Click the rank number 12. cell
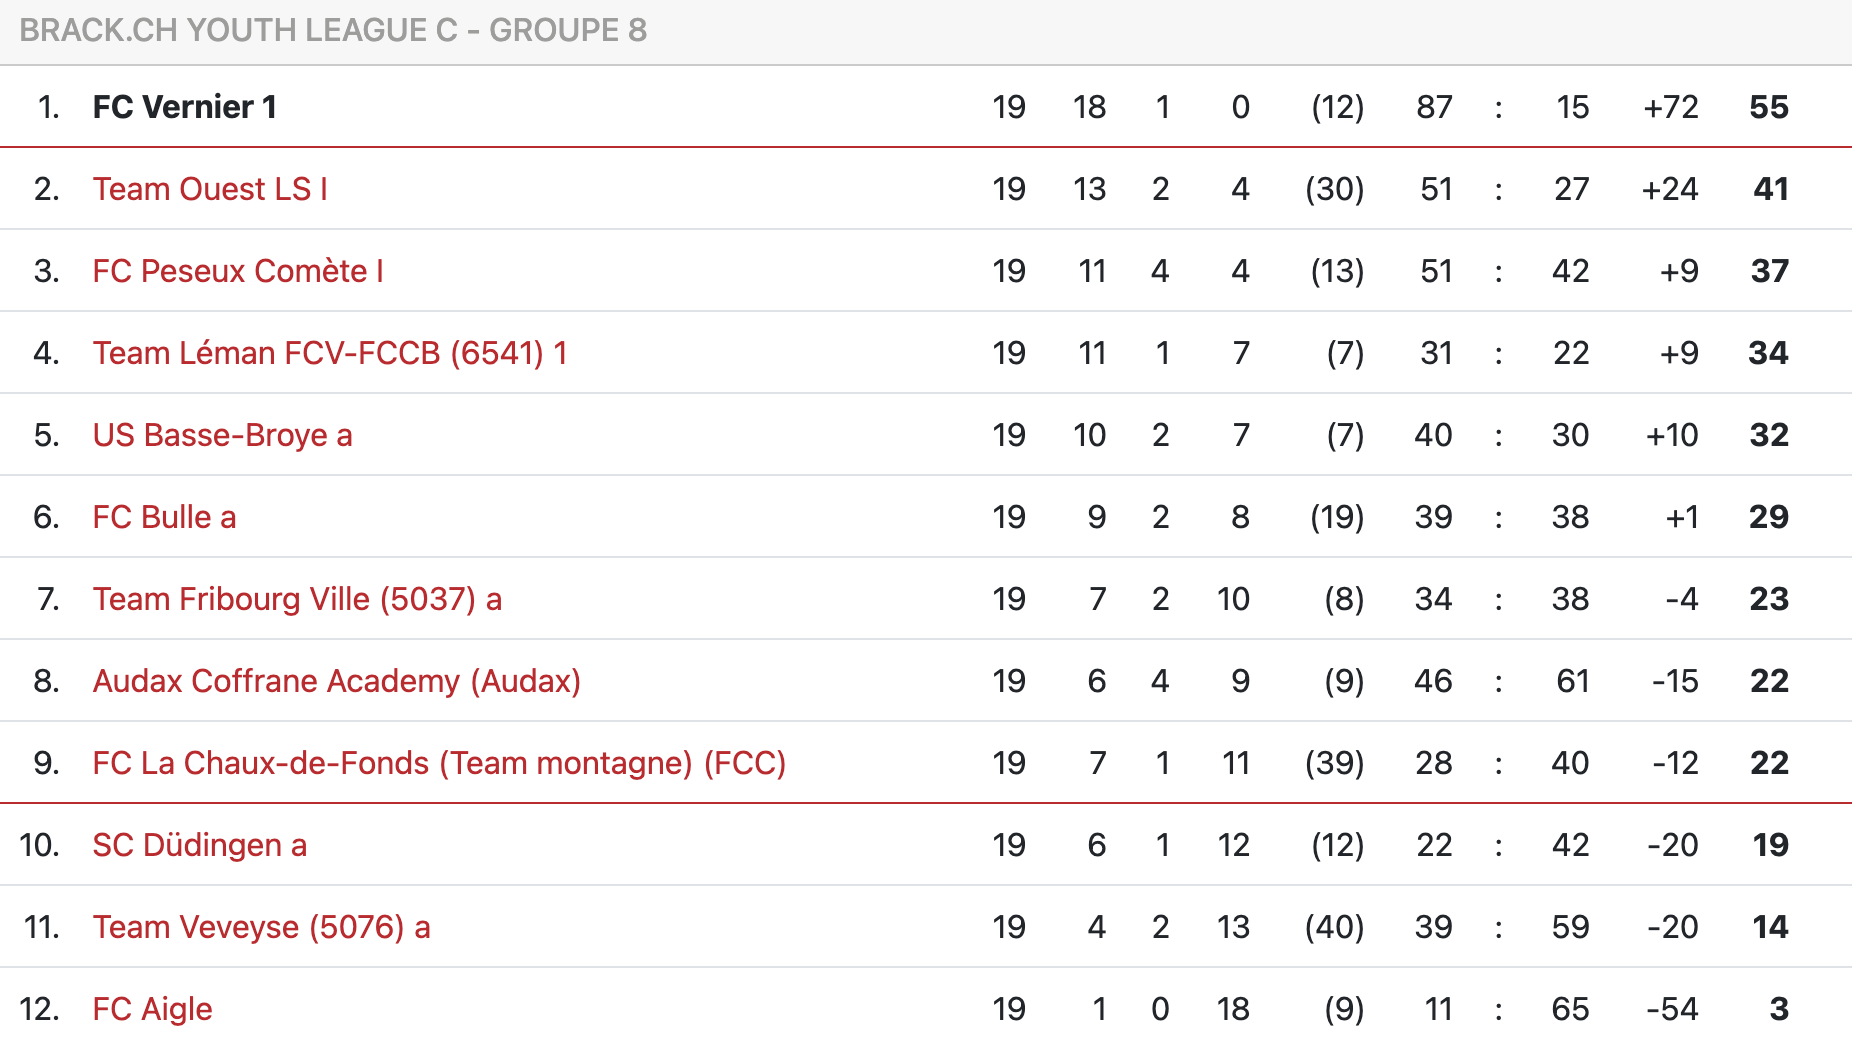 pyautogui.click(x=40, y=1009)
